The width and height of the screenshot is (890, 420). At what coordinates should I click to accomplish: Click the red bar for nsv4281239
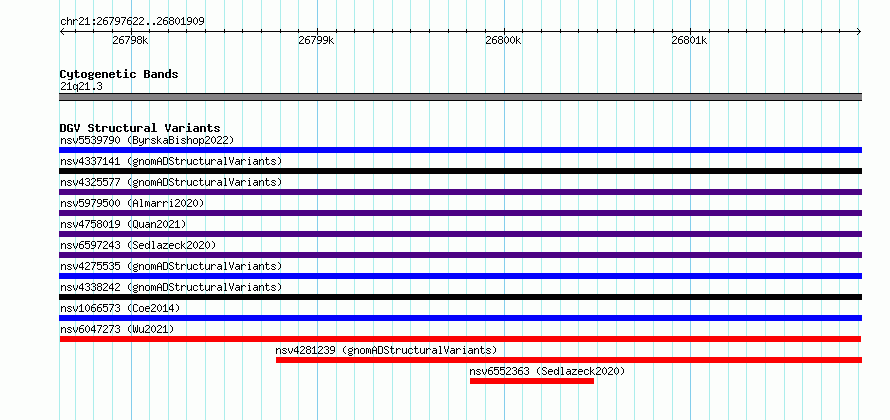tap(569, 360)
